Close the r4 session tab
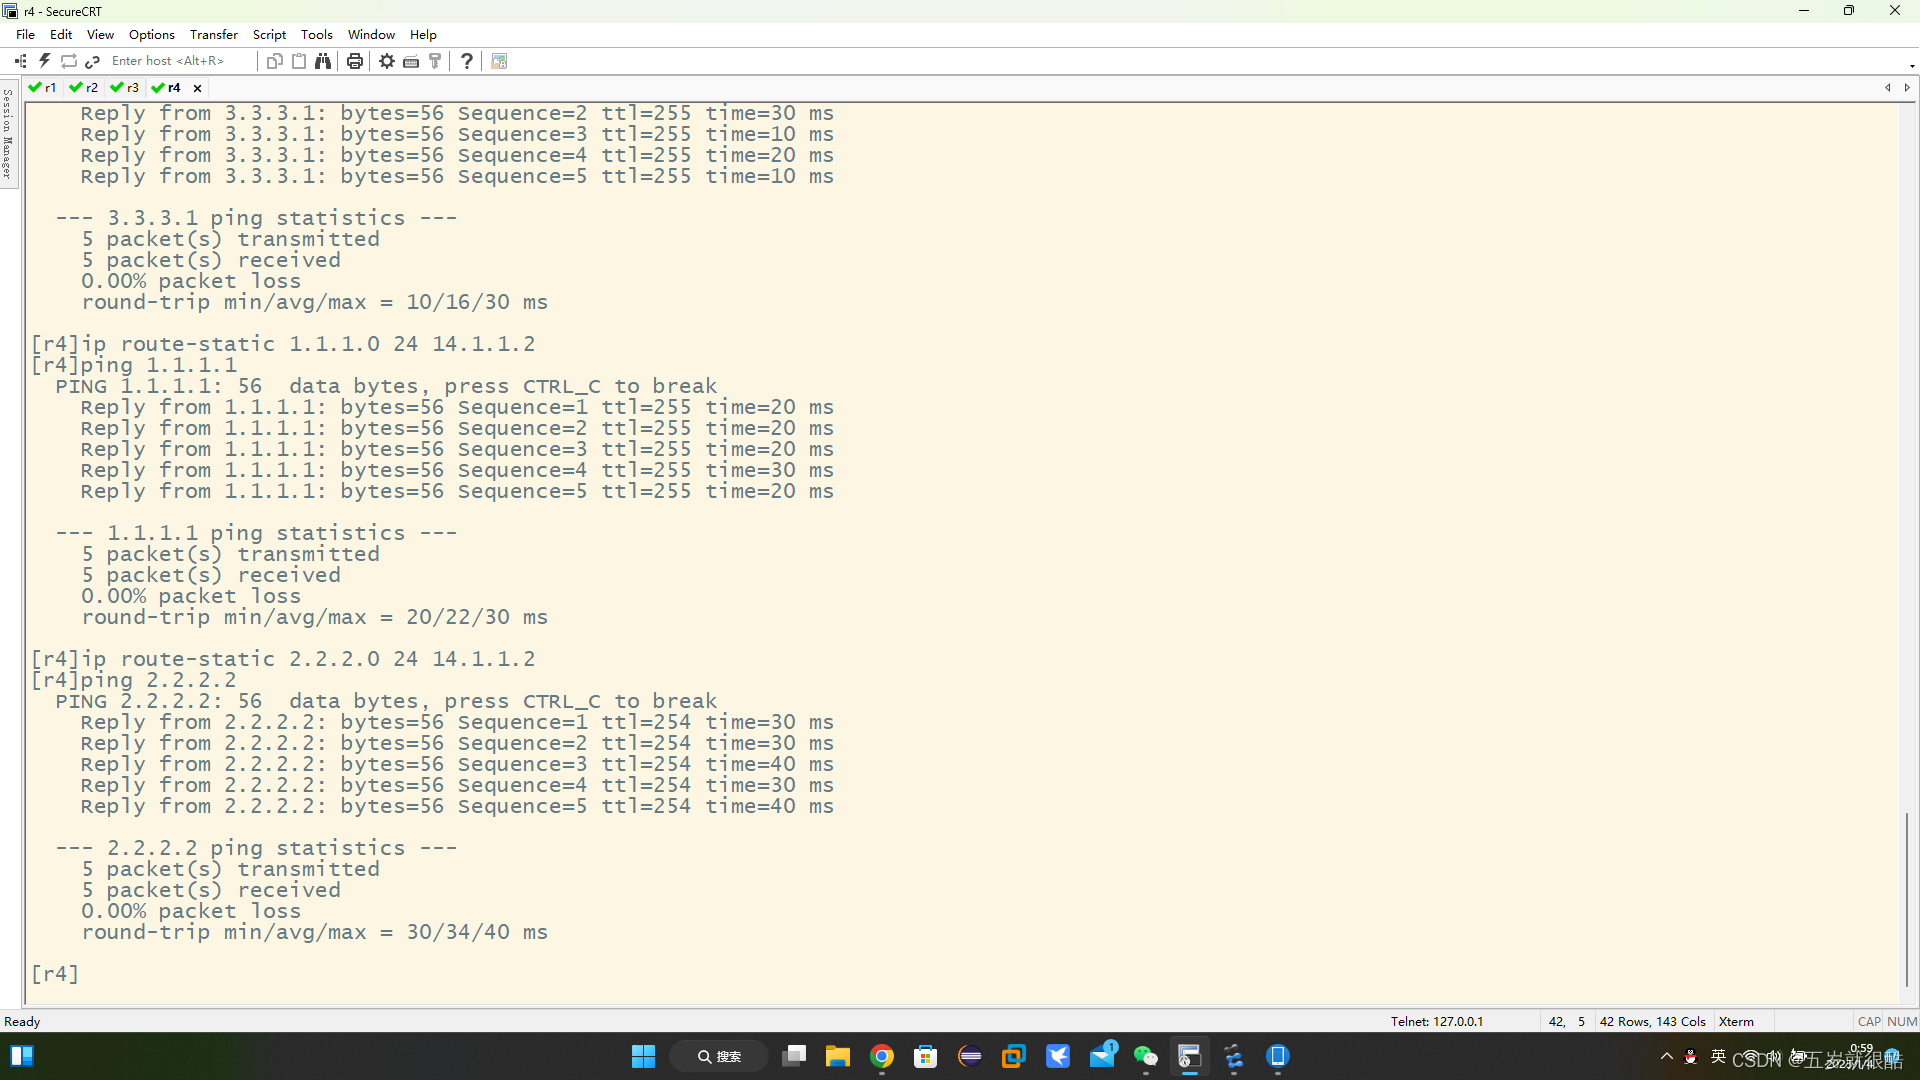This screenshot has width=1920, height=1080. coord(198,88)
